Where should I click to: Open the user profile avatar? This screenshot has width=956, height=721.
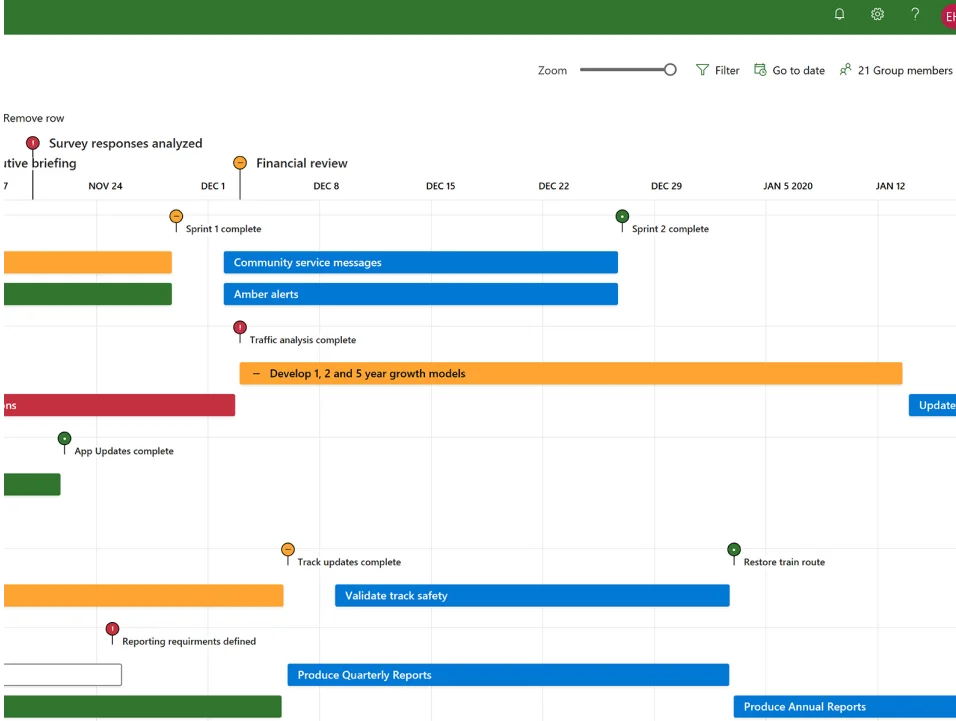click(947, 16)
